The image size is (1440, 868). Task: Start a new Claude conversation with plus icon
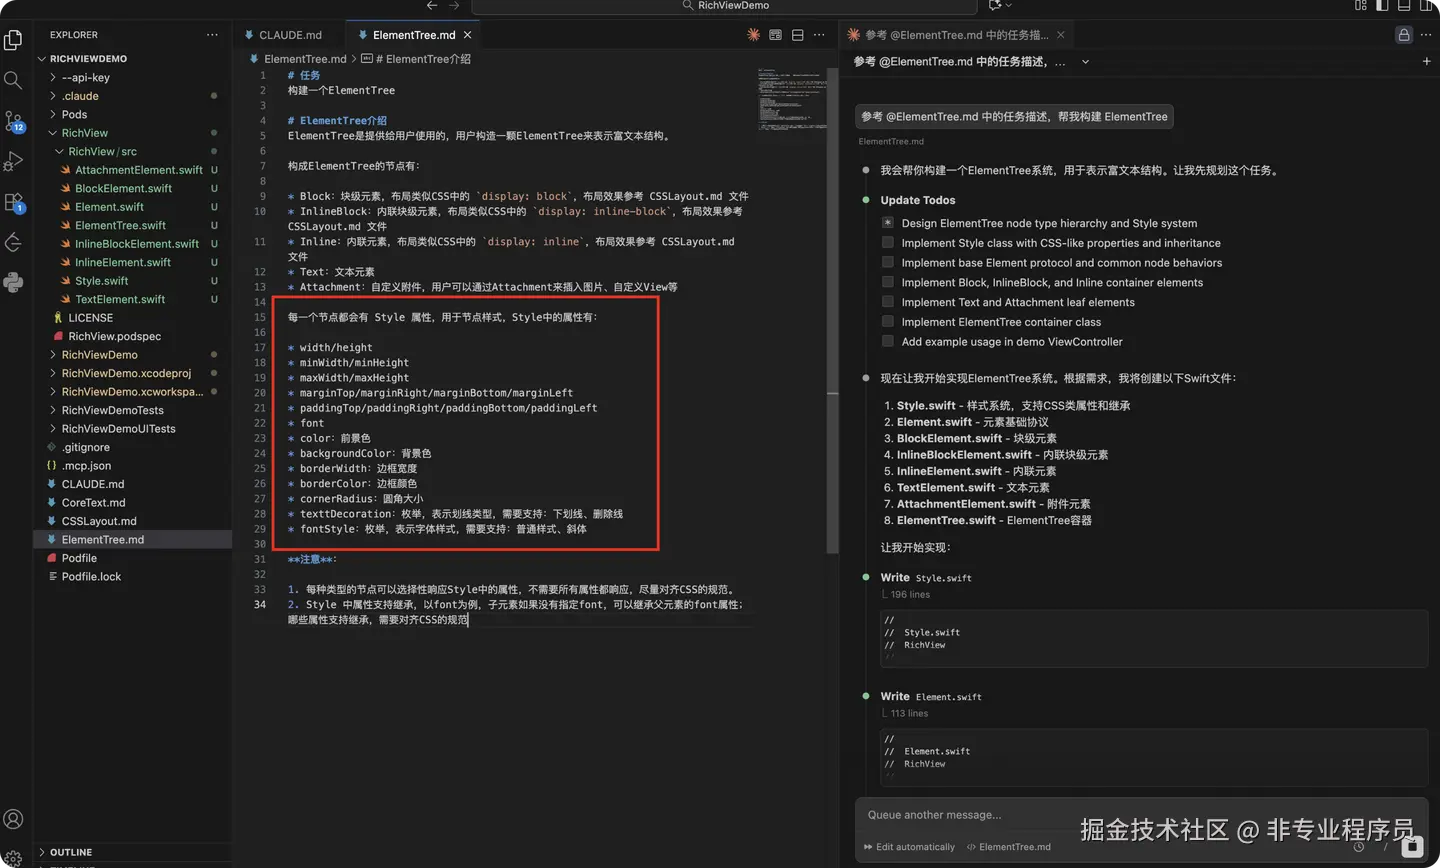[x=1426, y=62]
